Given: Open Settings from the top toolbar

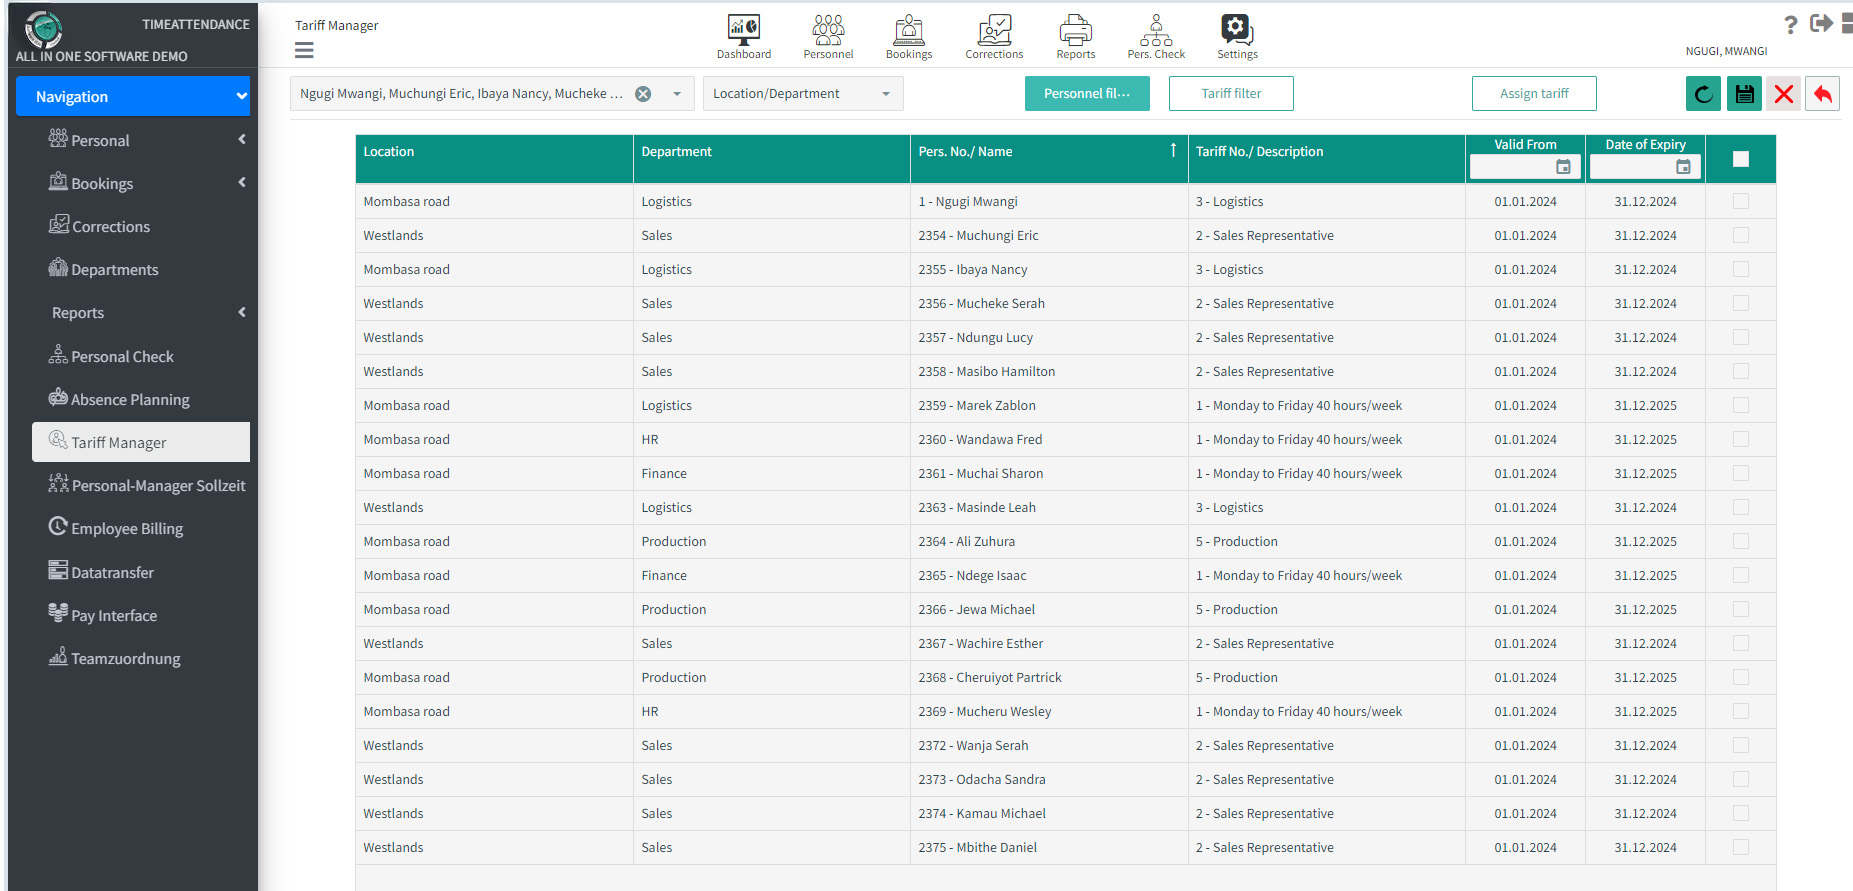Looking at the screenshot, I should point(1237,37).
